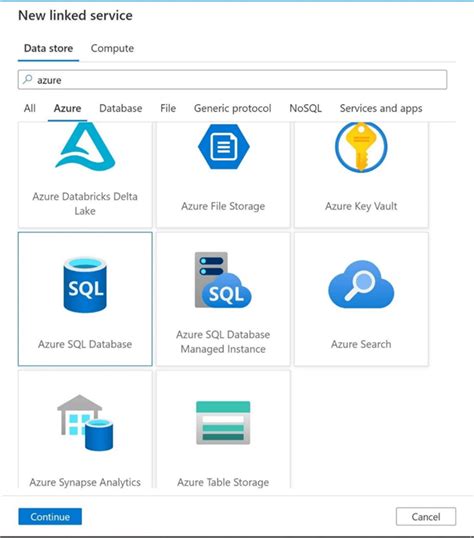
Task: Select the Azure category filter
Action: coord(67,108)
